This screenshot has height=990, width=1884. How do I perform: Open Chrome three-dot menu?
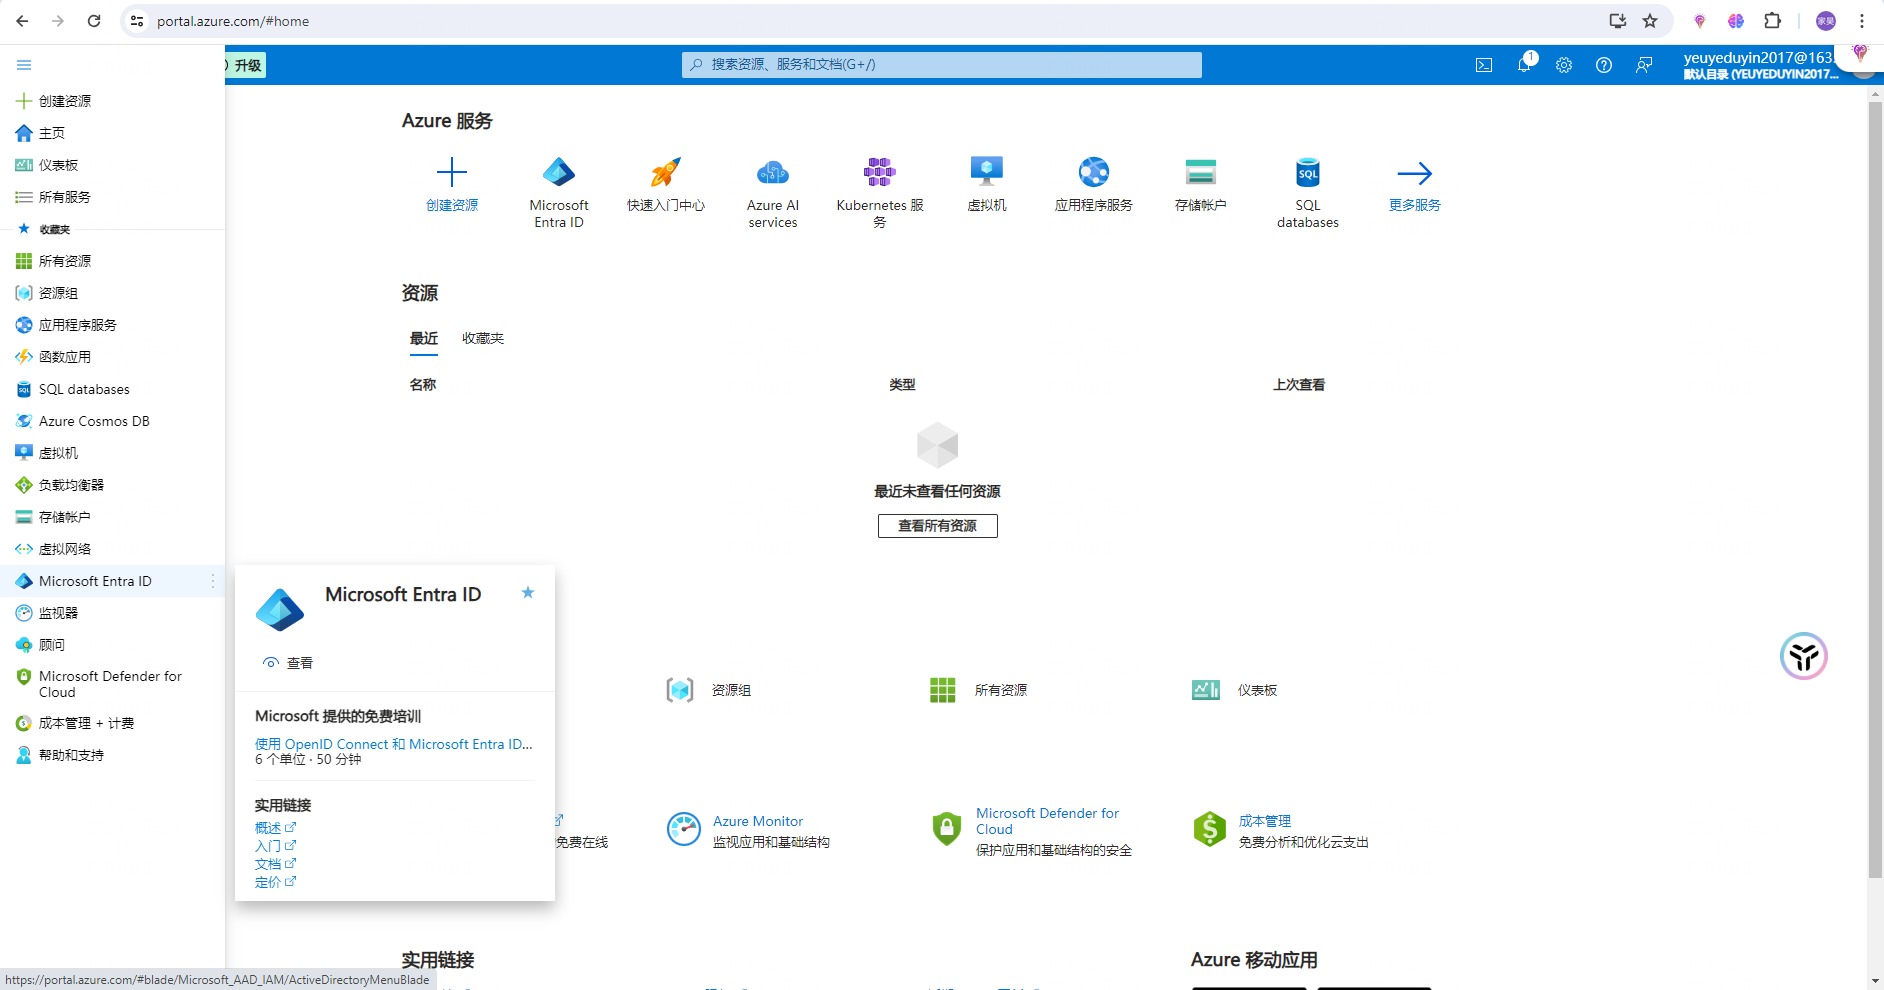coord(1862,21)
